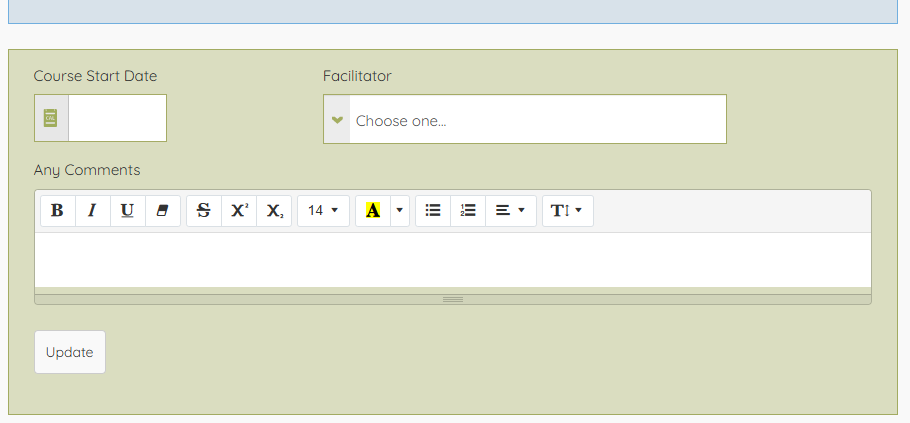Click the calendar icon beside start date
This screenshot has width=910, height=423.
tap(51, 118)
